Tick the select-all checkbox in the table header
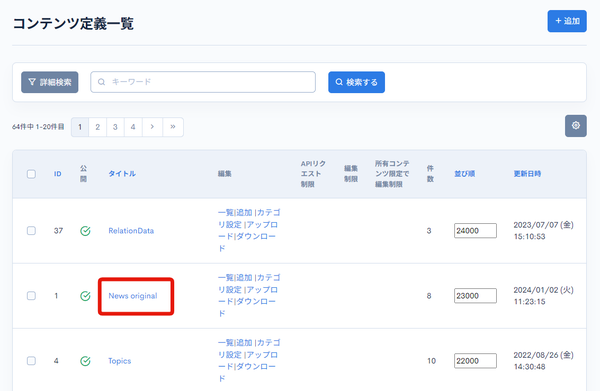 tap(31, 174)
